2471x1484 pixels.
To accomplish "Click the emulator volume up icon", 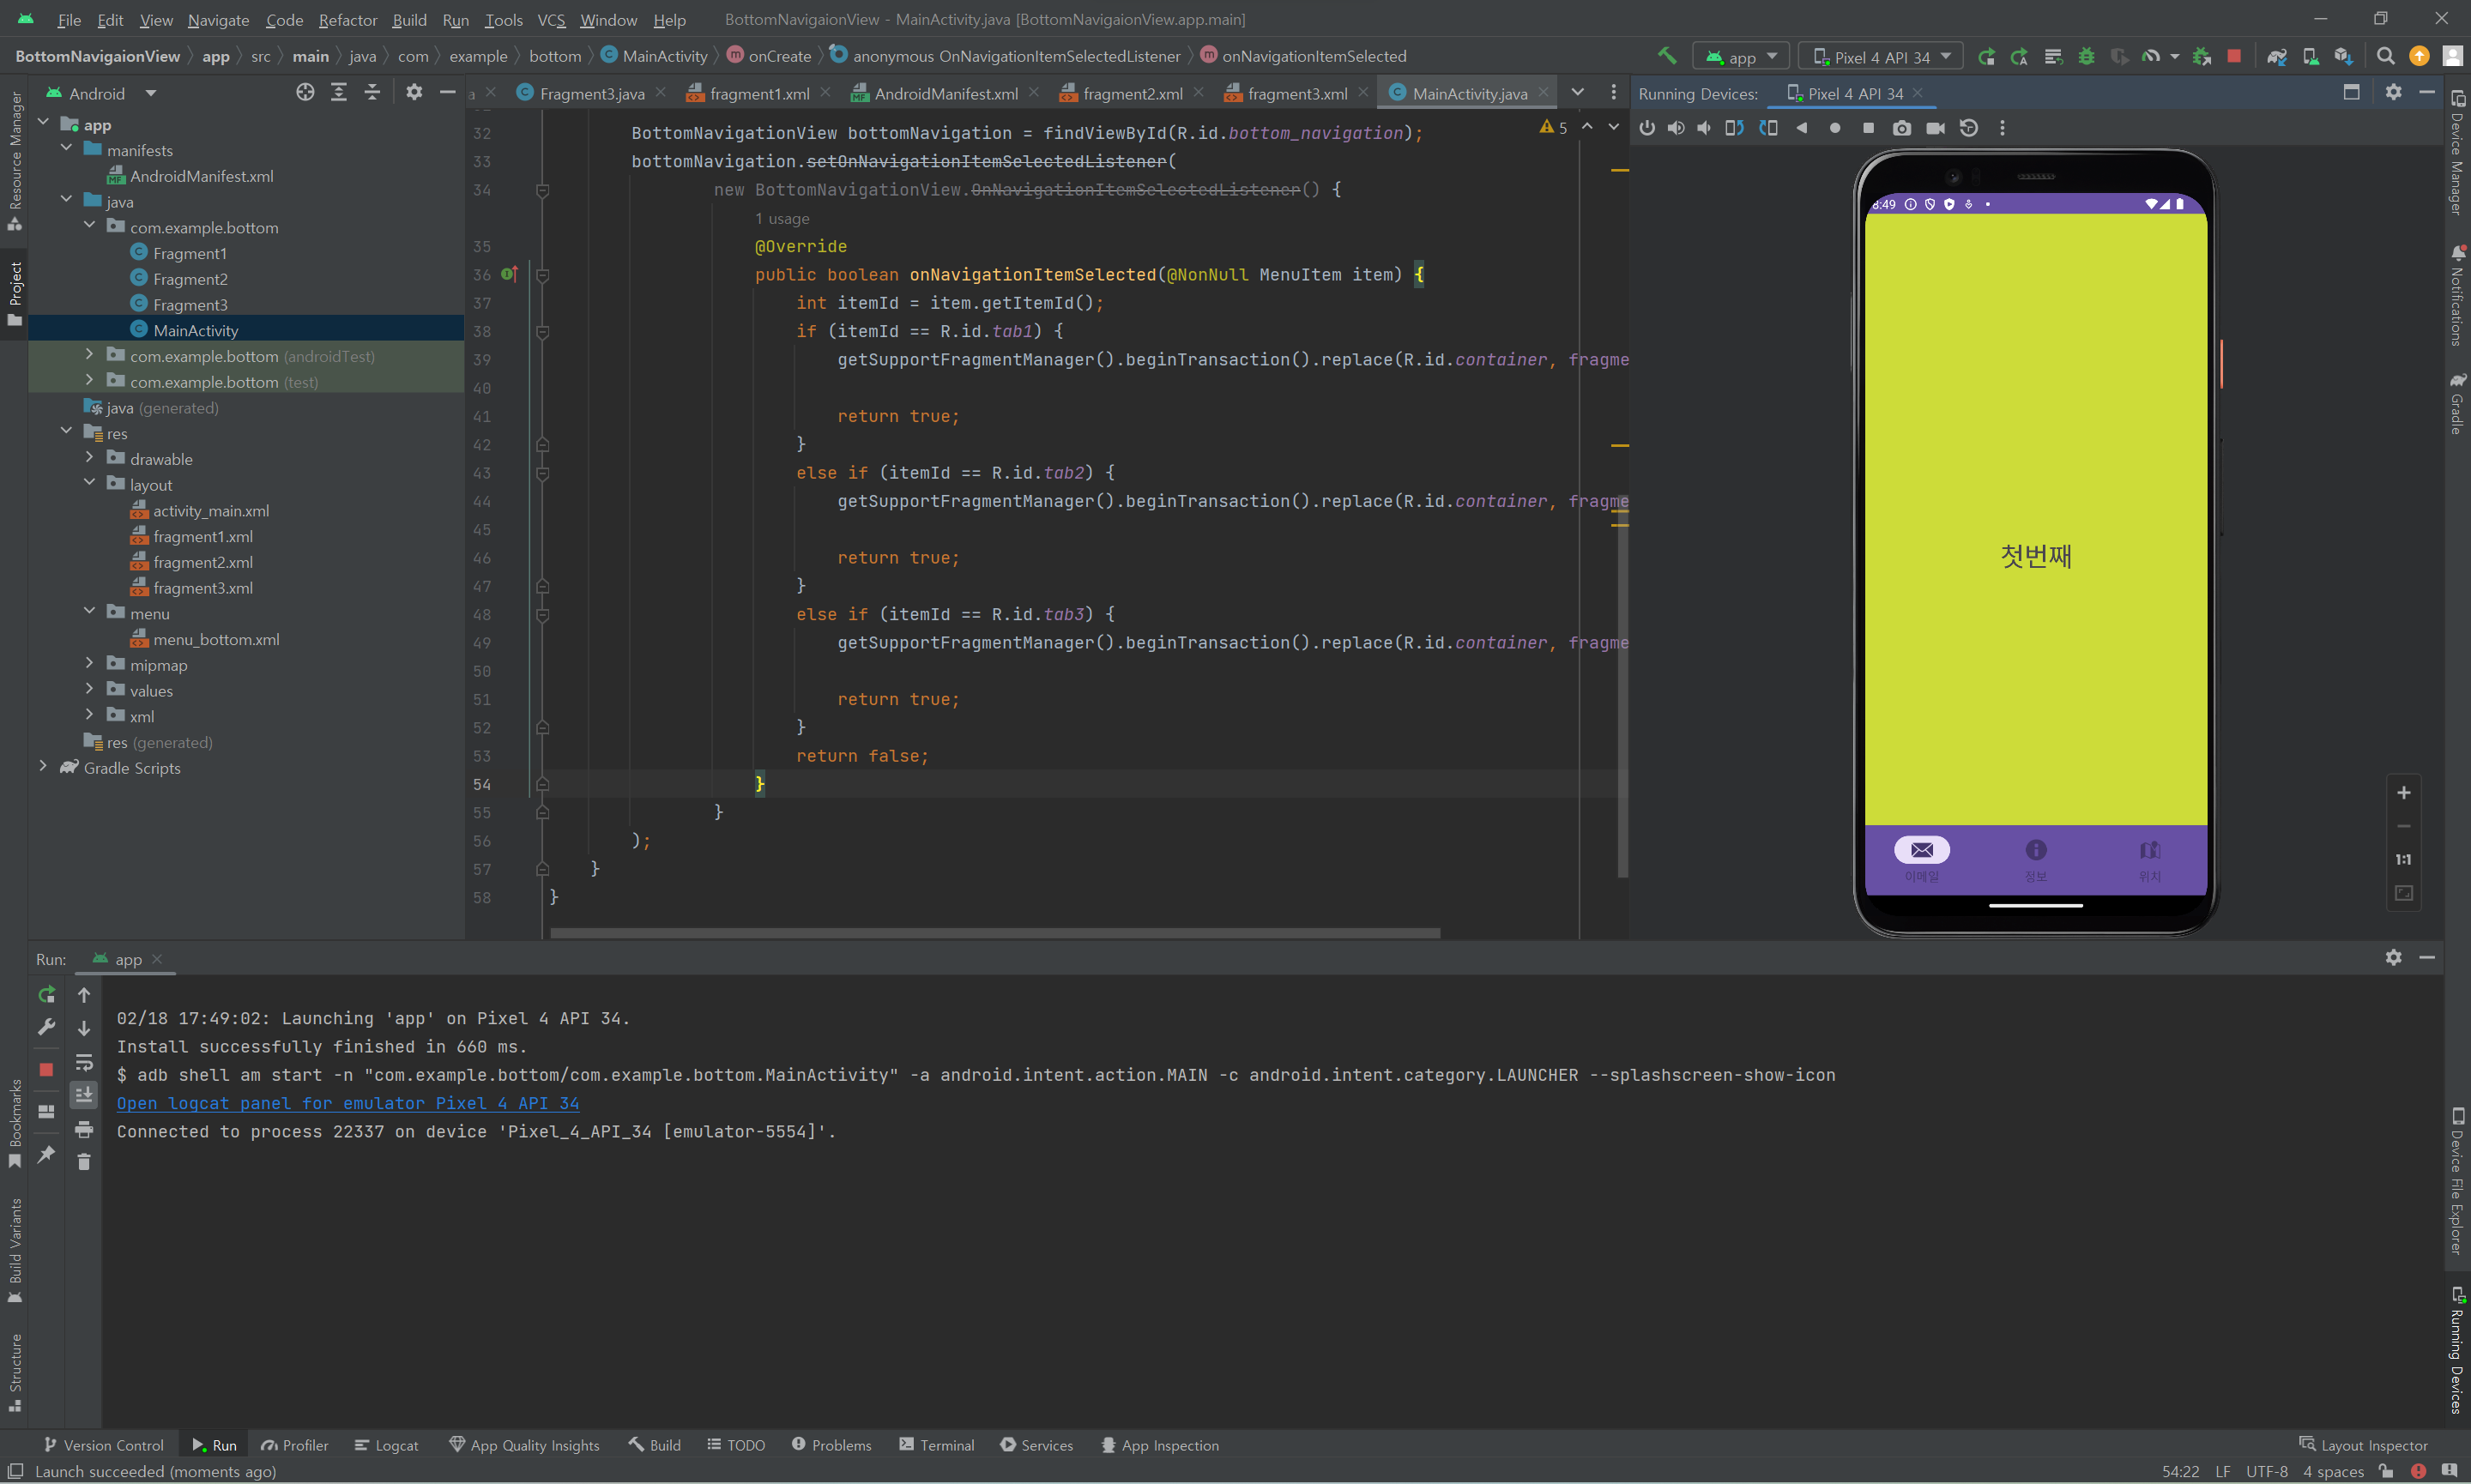I will point(1676,128).
